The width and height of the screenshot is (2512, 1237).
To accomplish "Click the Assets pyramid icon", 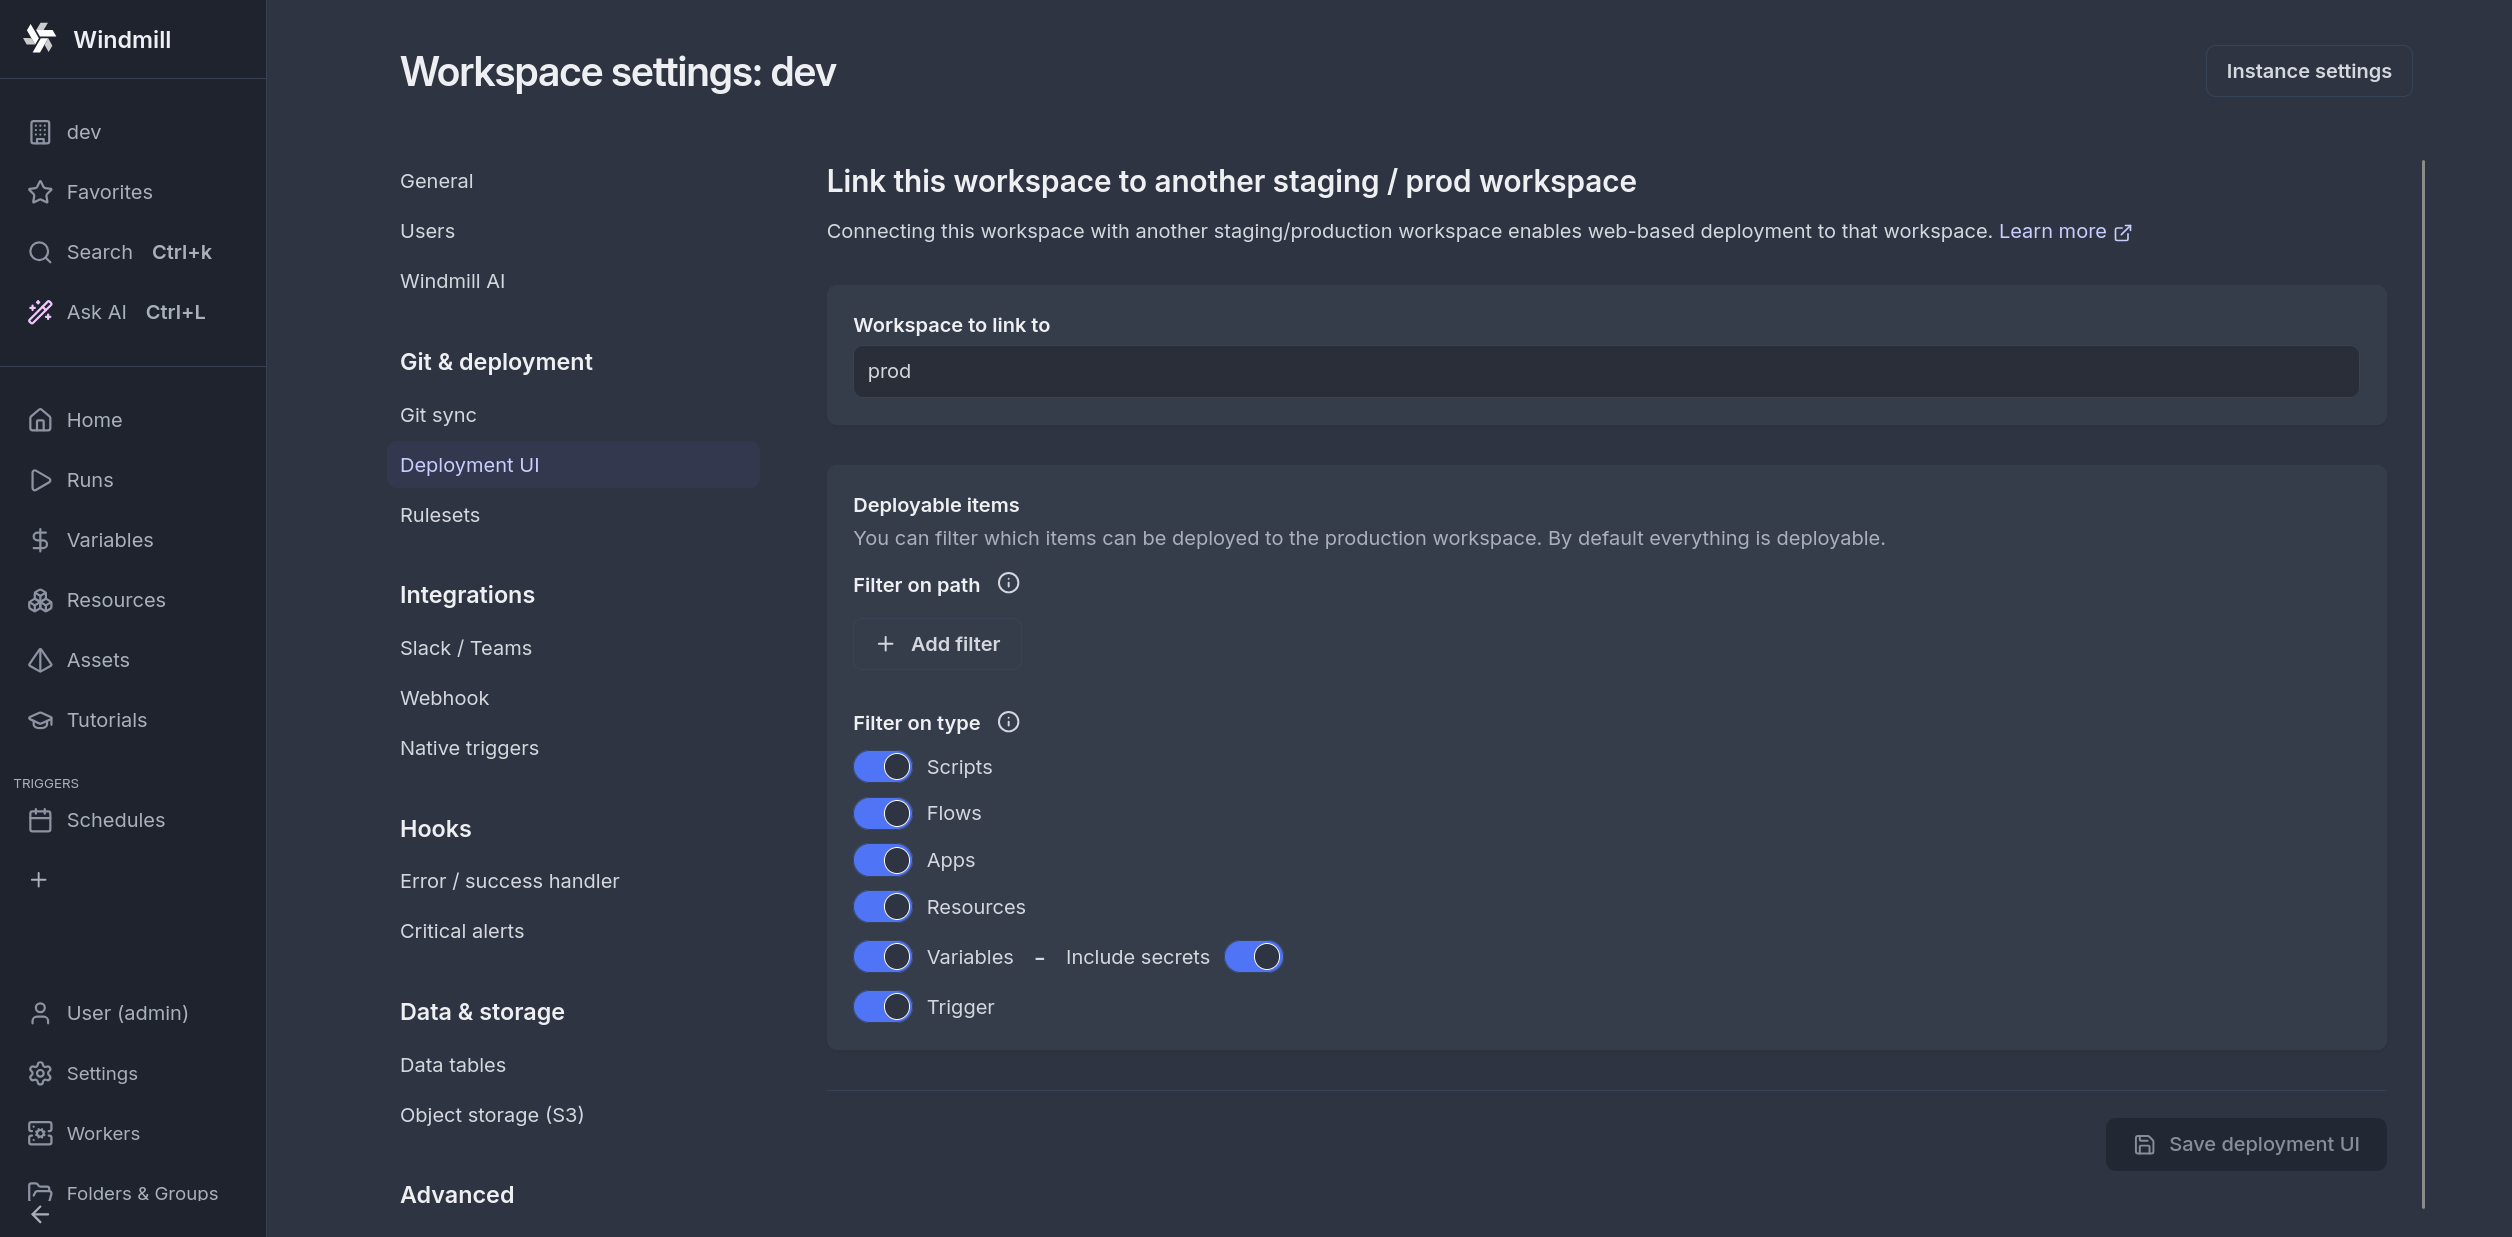I will tap(40, 660).
